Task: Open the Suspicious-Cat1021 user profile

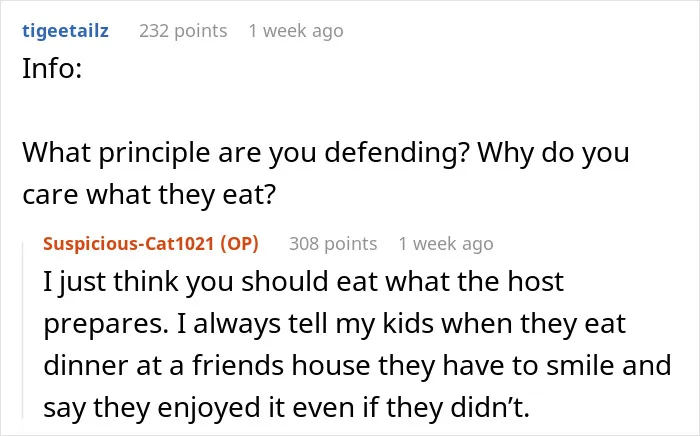Action: [129, 244]
